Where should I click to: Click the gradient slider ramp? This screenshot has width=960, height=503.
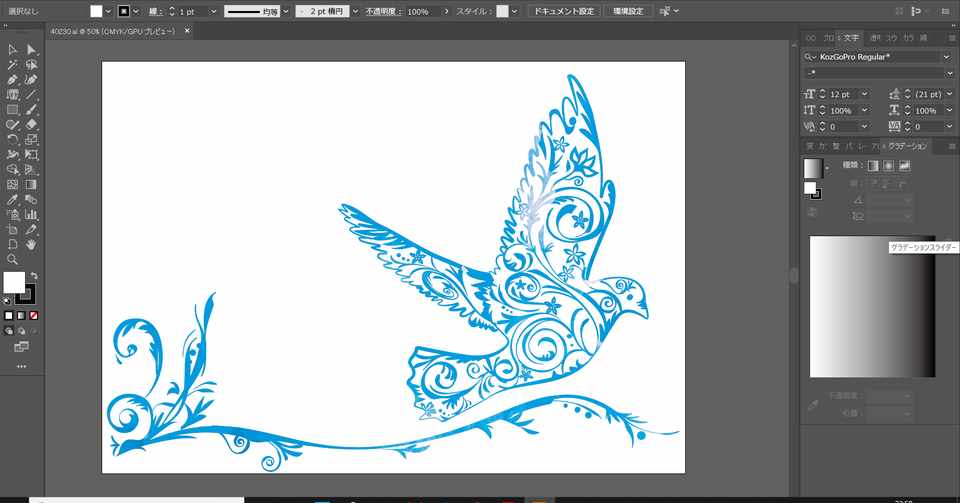tap(872, 306)
